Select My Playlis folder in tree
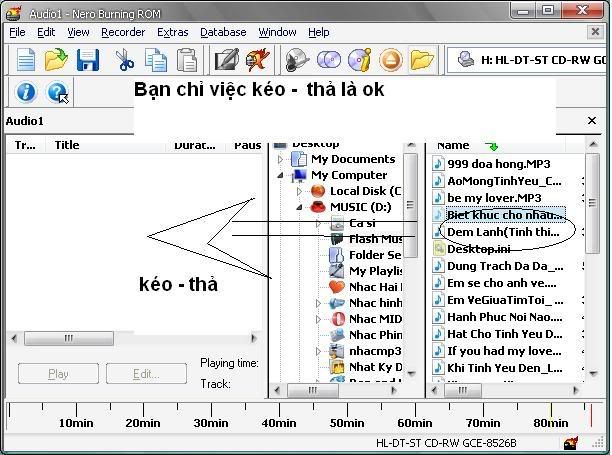Screen dimensions: 612x455 click(376, 271)
